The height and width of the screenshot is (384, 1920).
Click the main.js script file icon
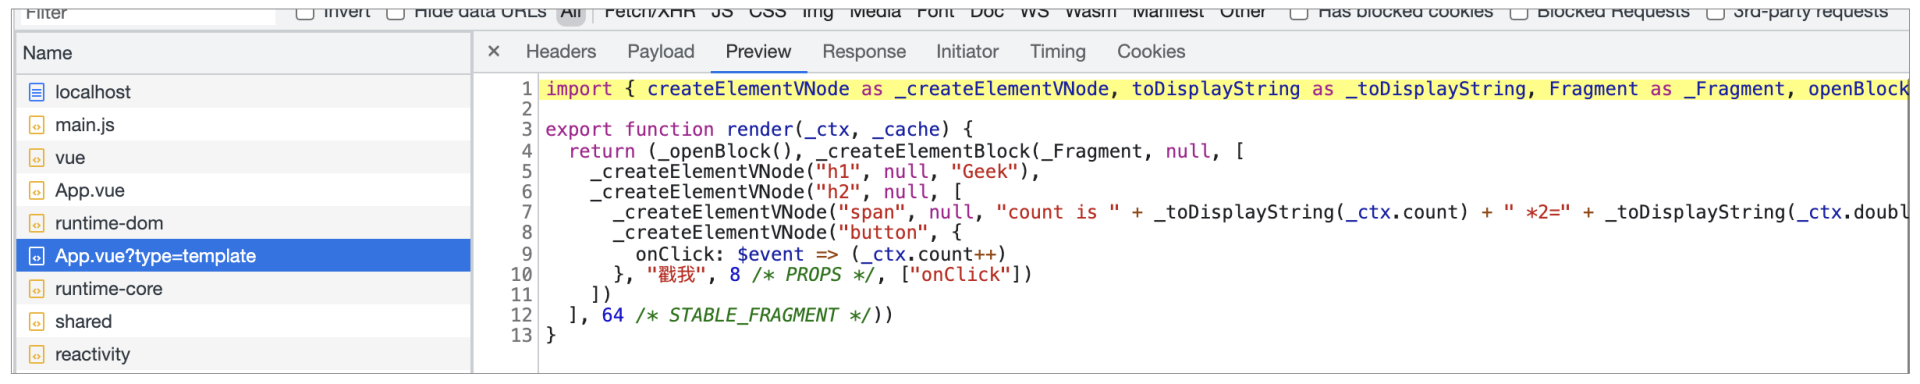[36, 125]
